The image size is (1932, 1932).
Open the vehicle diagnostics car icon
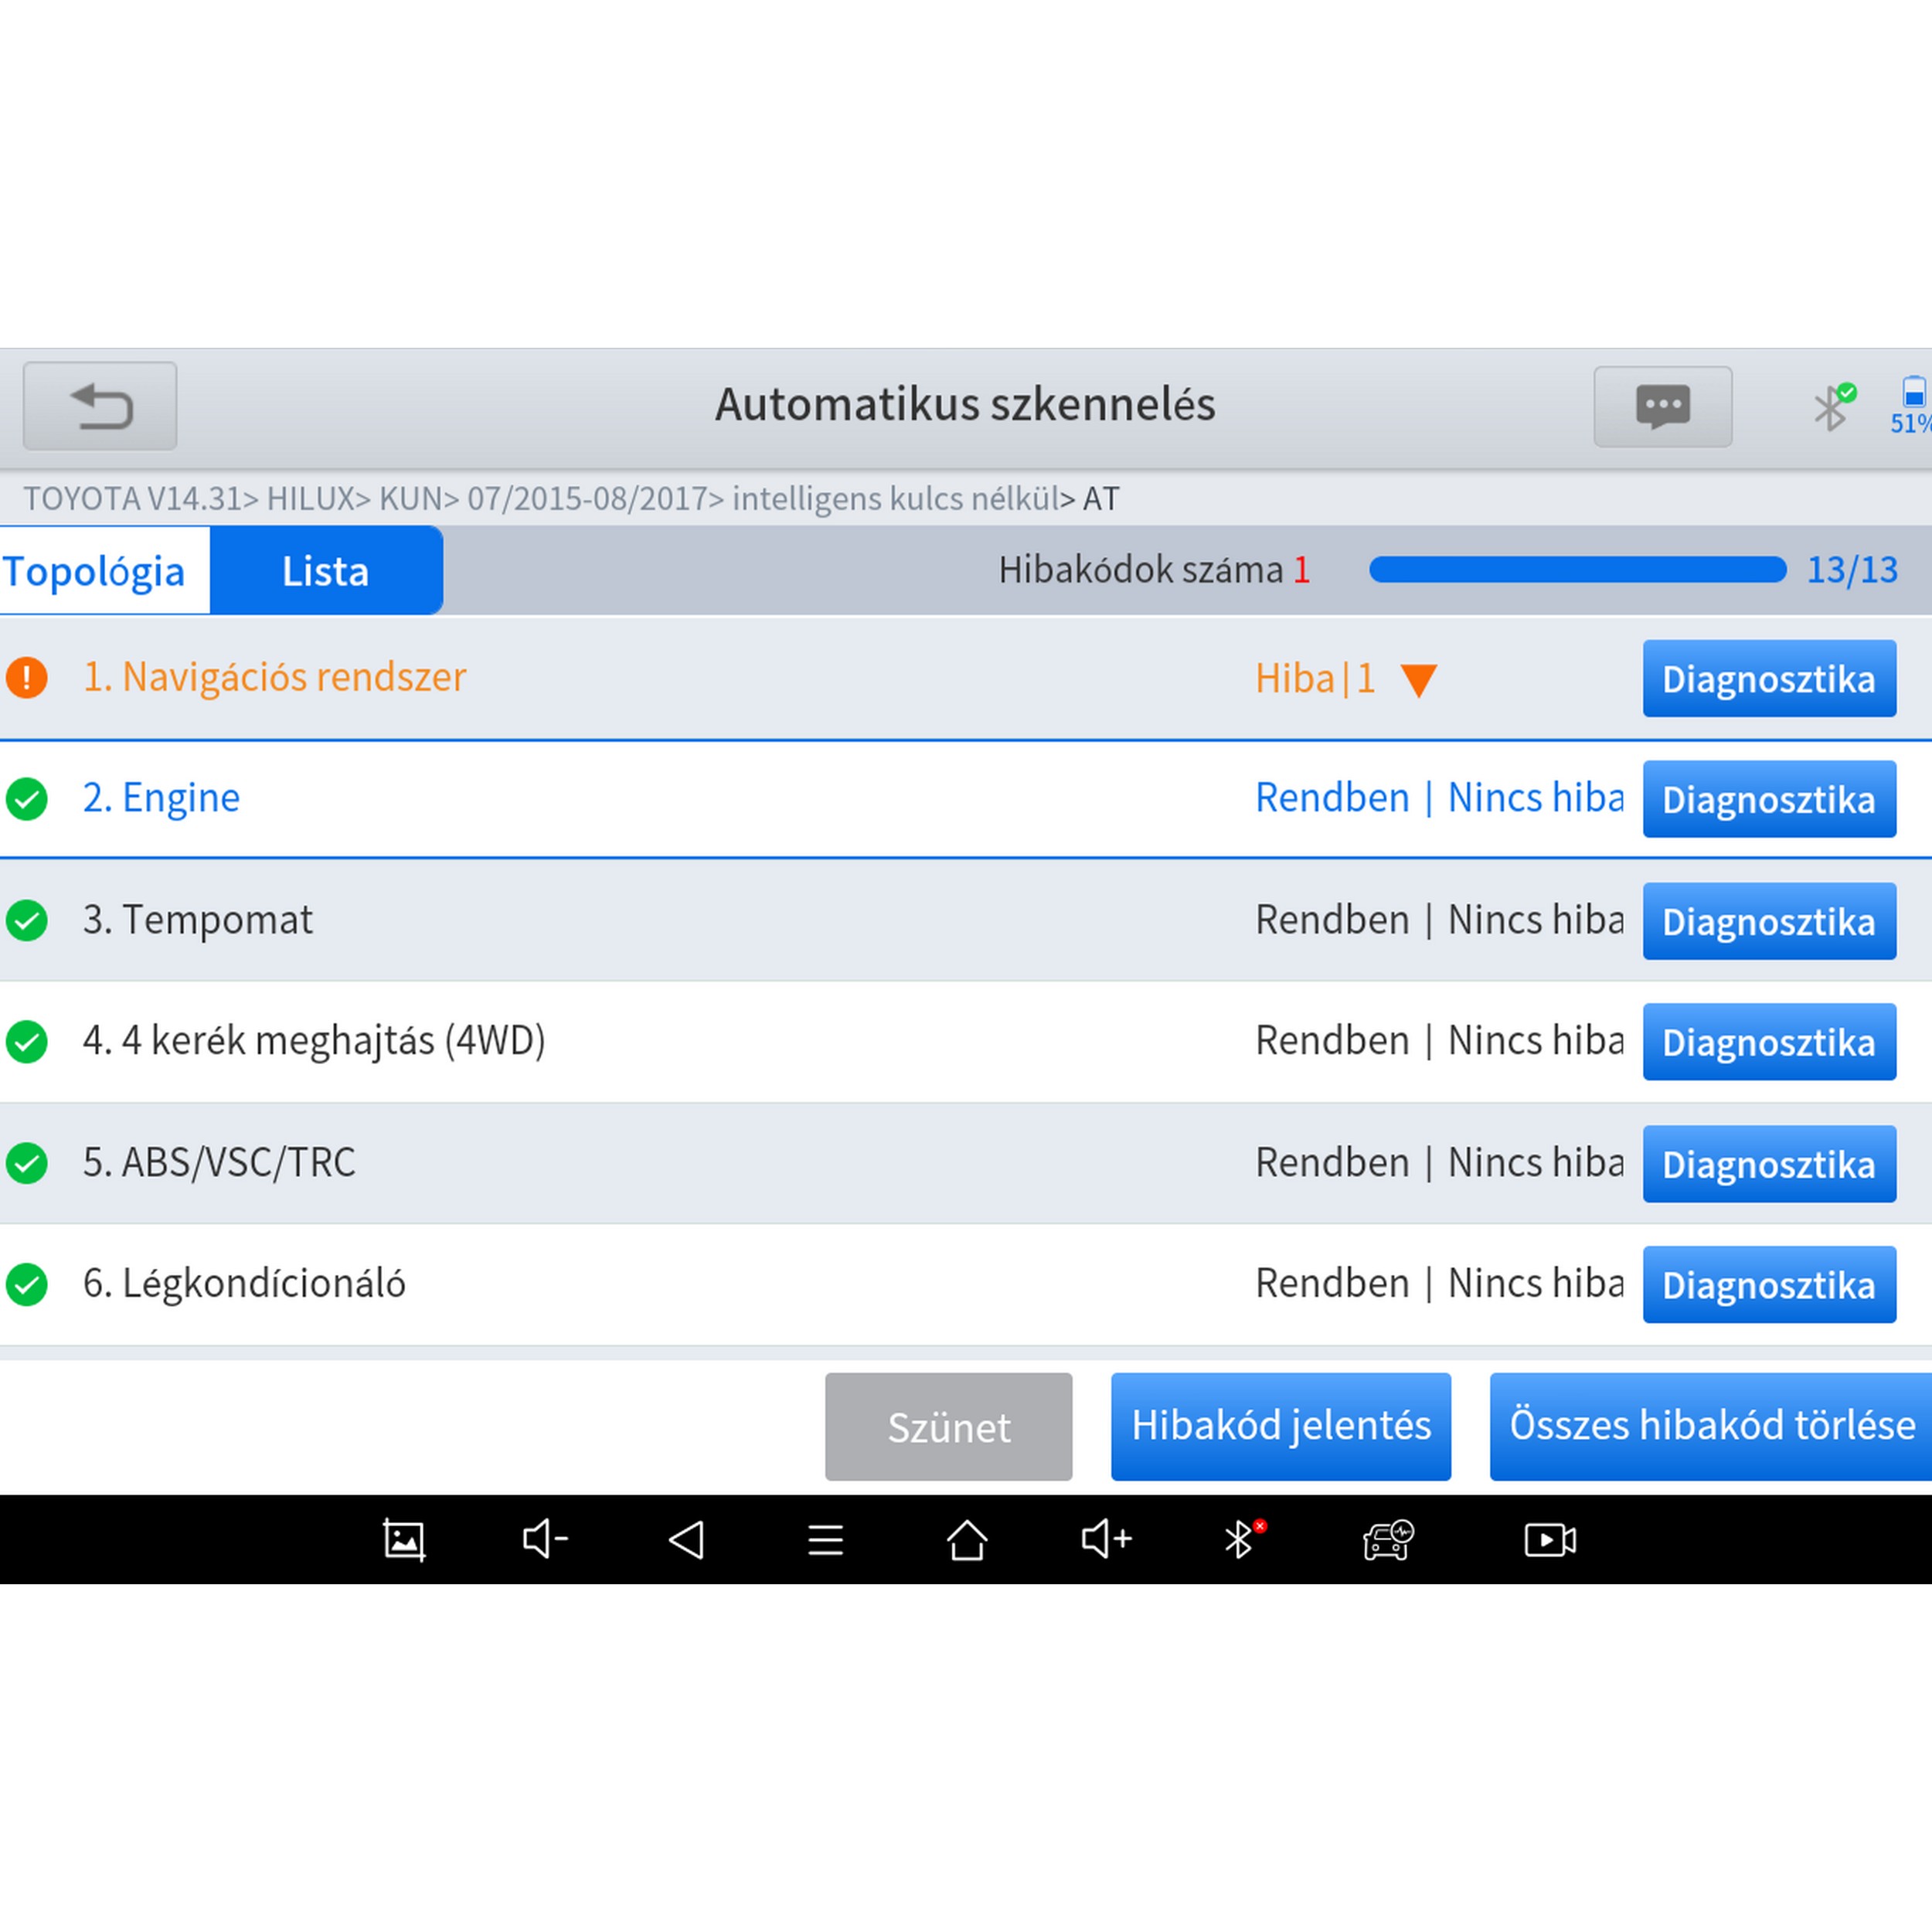1388,1540
